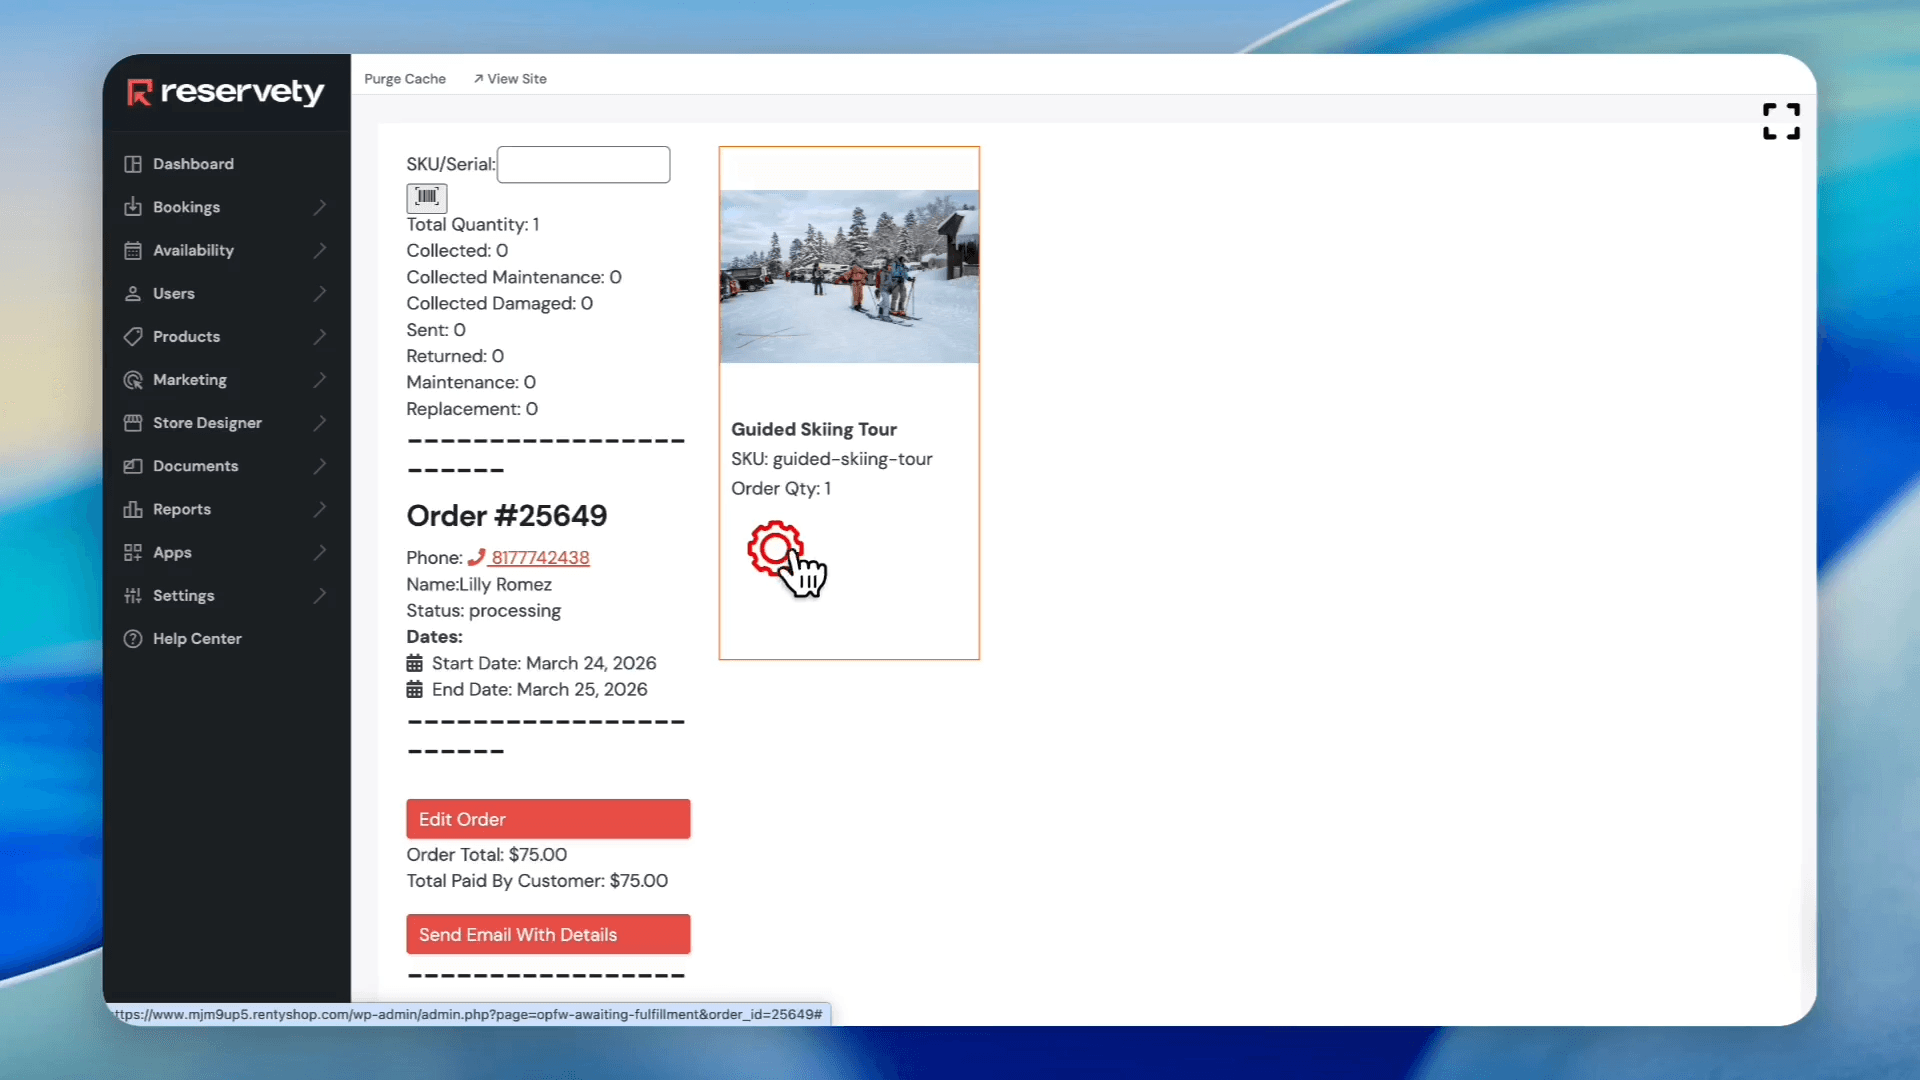
Task: Click the Products tag icon
Action: (133, 336)
